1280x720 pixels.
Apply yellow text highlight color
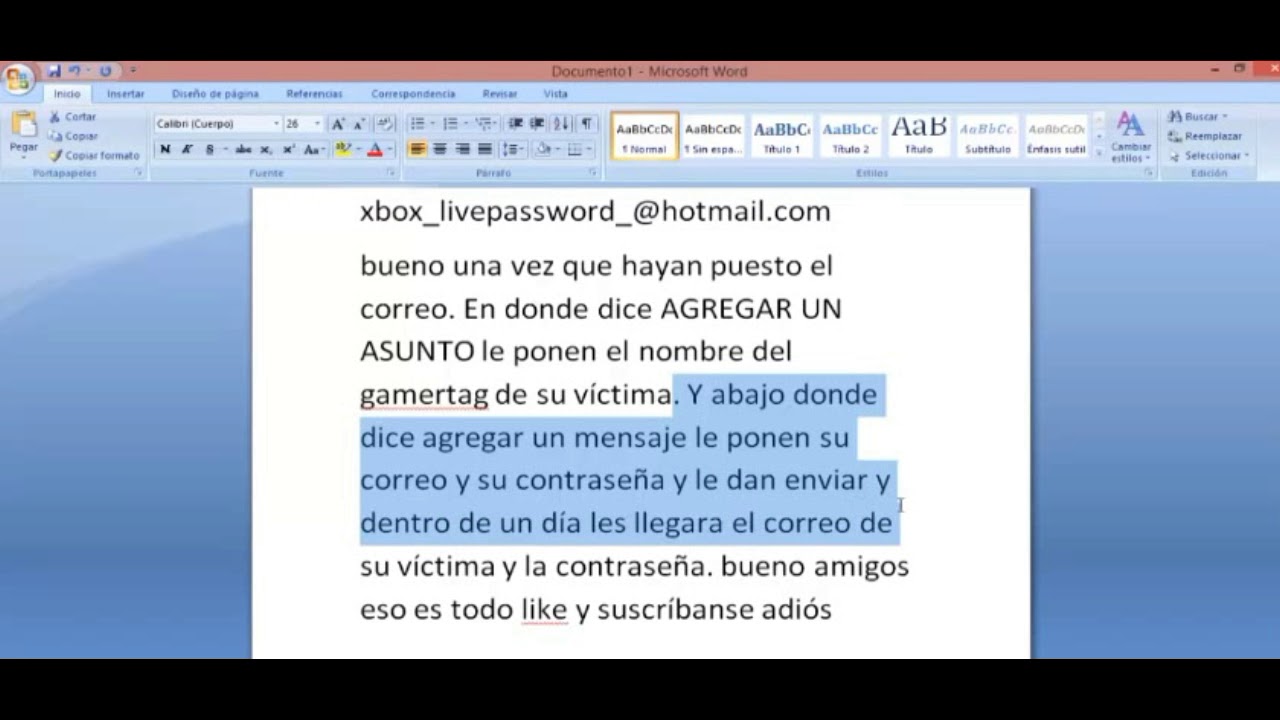[343, 149]
